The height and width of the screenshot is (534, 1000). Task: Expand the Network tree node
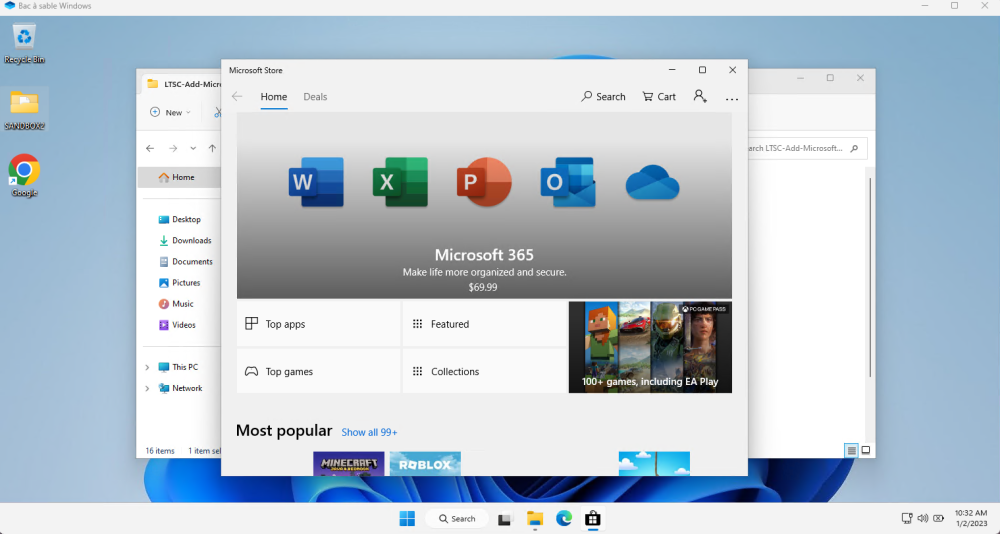coord(147,388)
